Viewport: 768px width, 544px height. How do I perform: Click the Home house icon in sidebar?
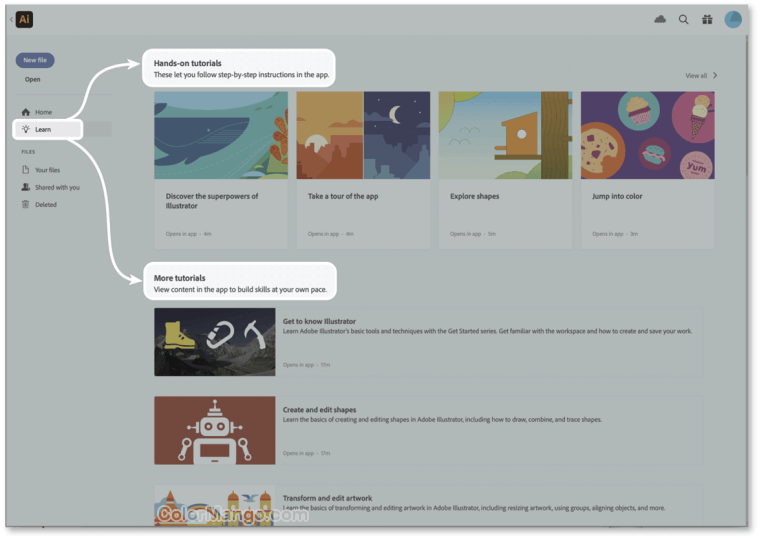[26, 113]
